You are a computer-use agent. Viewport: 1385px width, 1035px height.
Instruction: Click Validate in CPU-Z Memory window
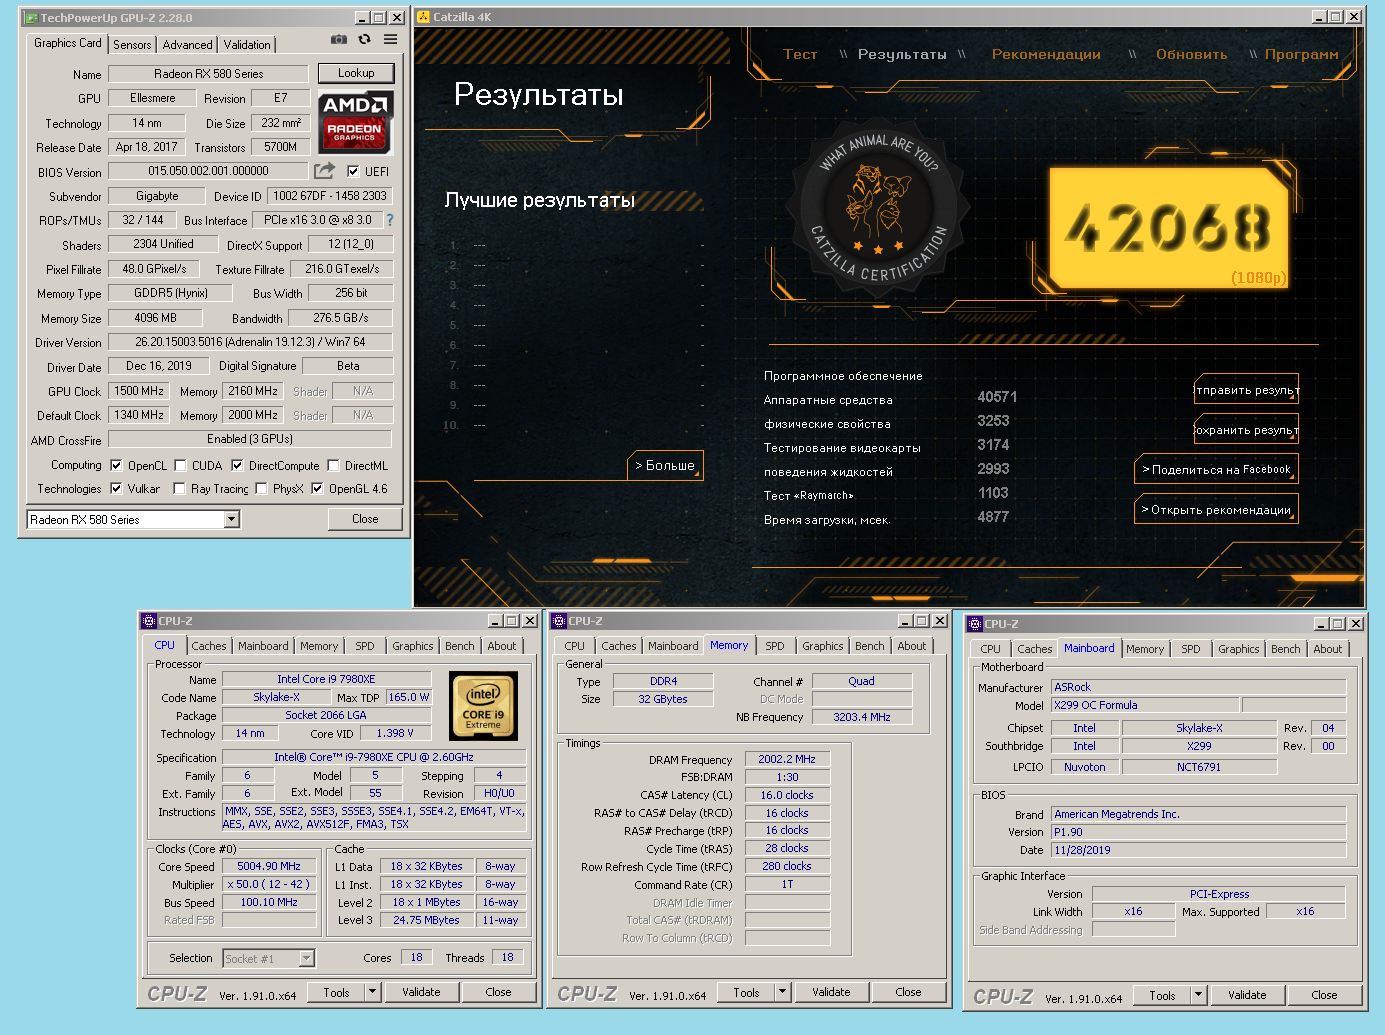tap(831, 992)
